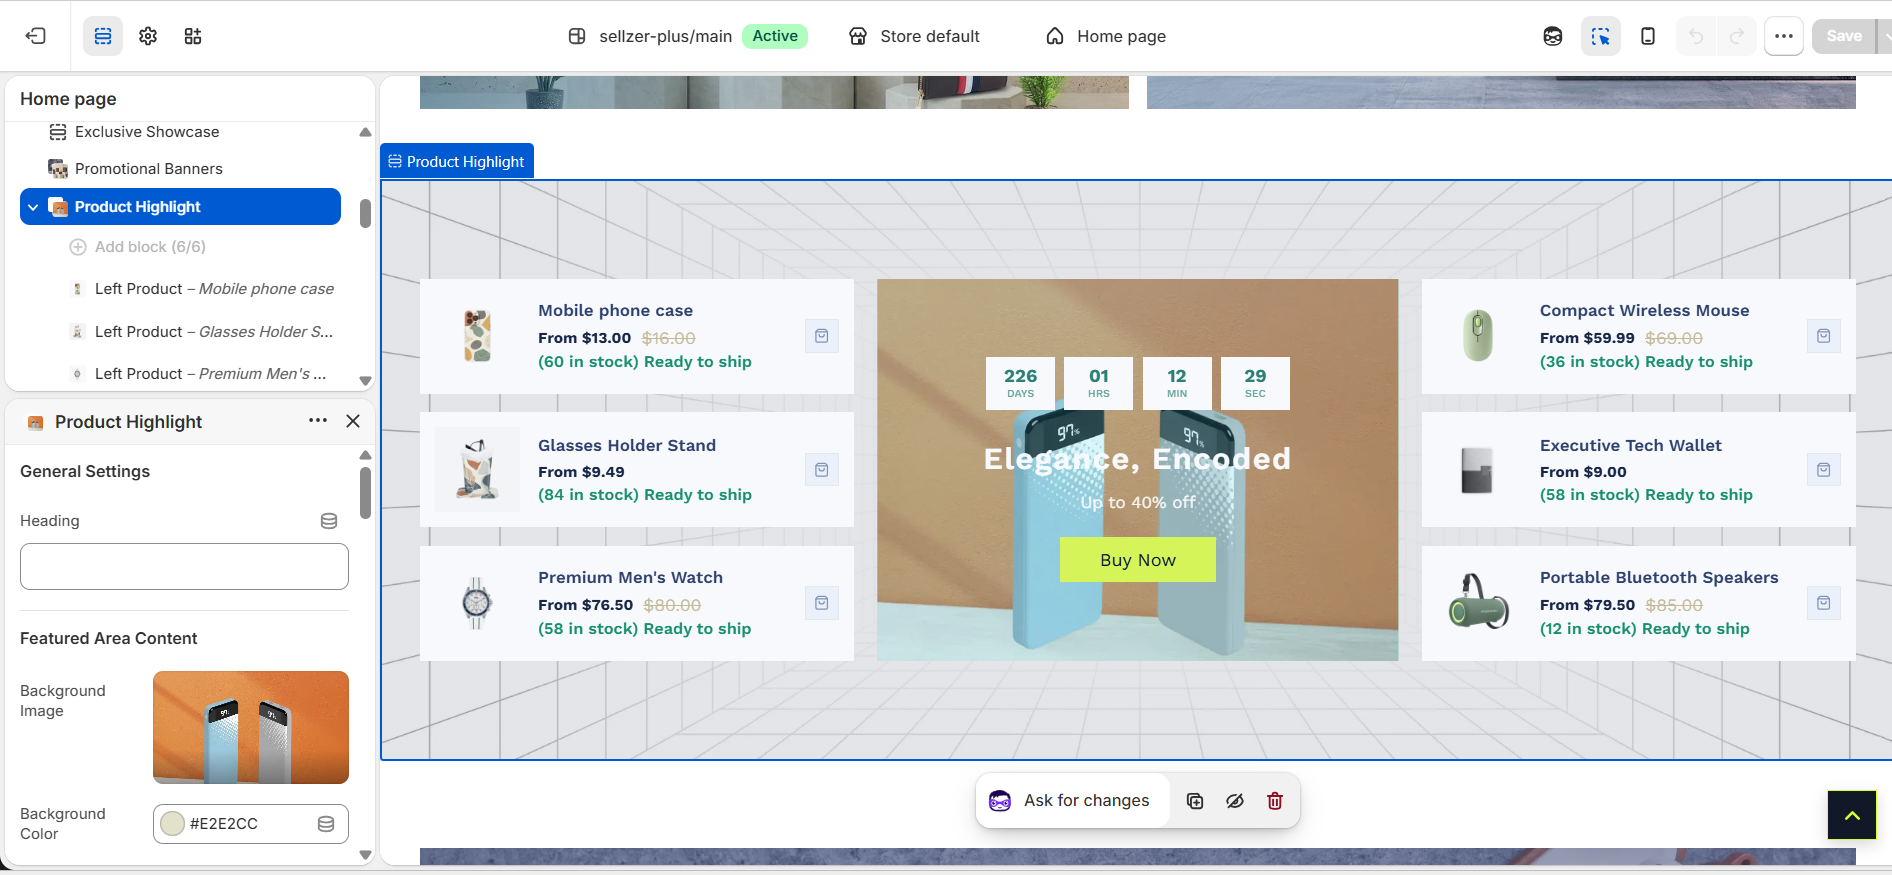Click the redo arrow

pyautogui.click(x=1737, y=36)
